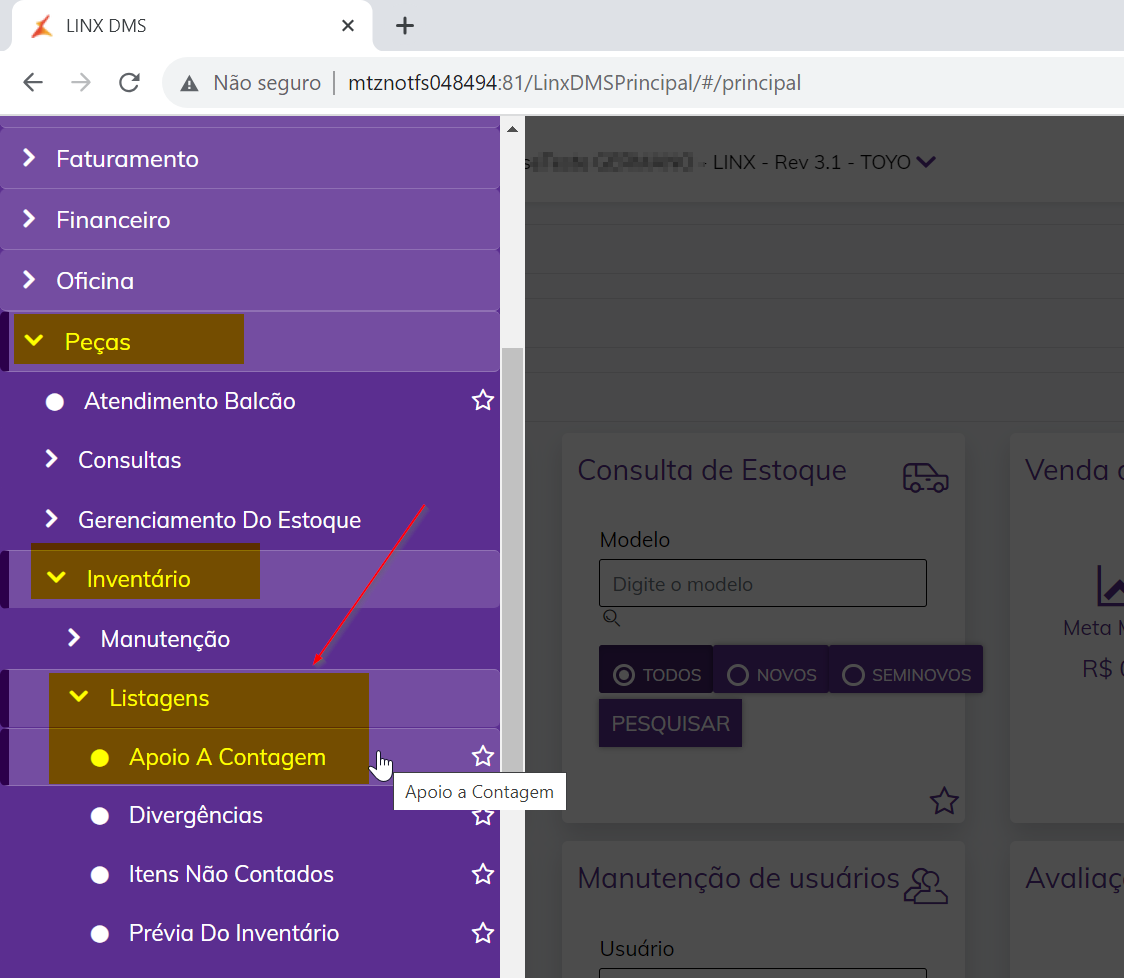Click in the Digite o modelo field
The width and height of the screenshot is (1124, 978).
763,584
